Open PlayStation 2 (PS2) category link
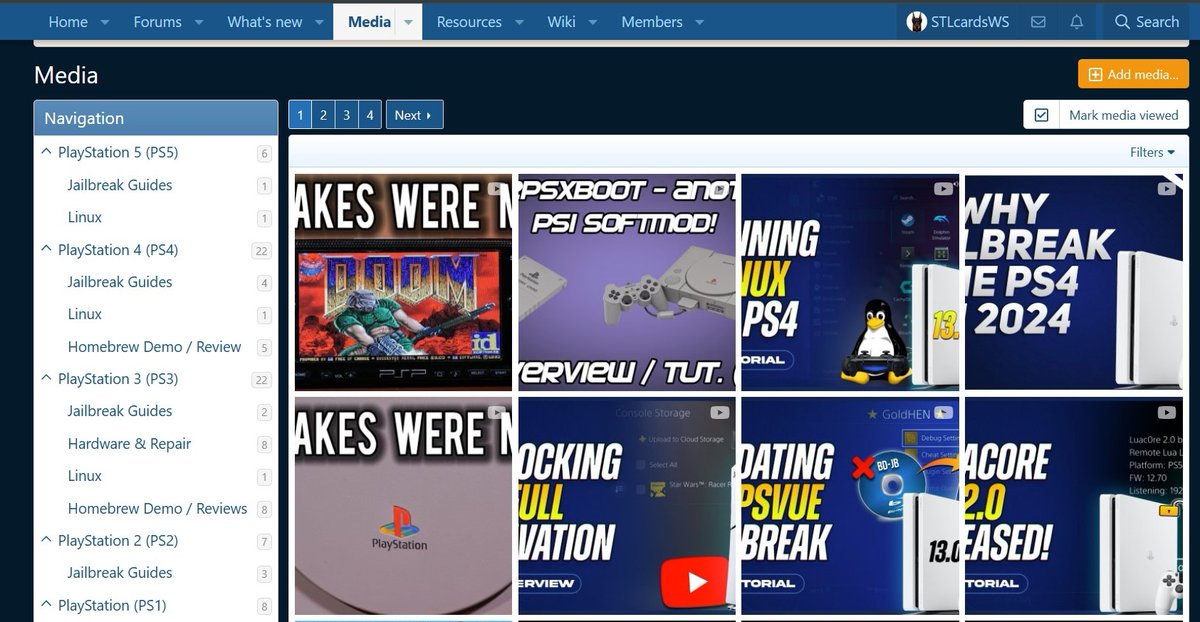This screenshot has height=622, width=1200. (118, 540)
